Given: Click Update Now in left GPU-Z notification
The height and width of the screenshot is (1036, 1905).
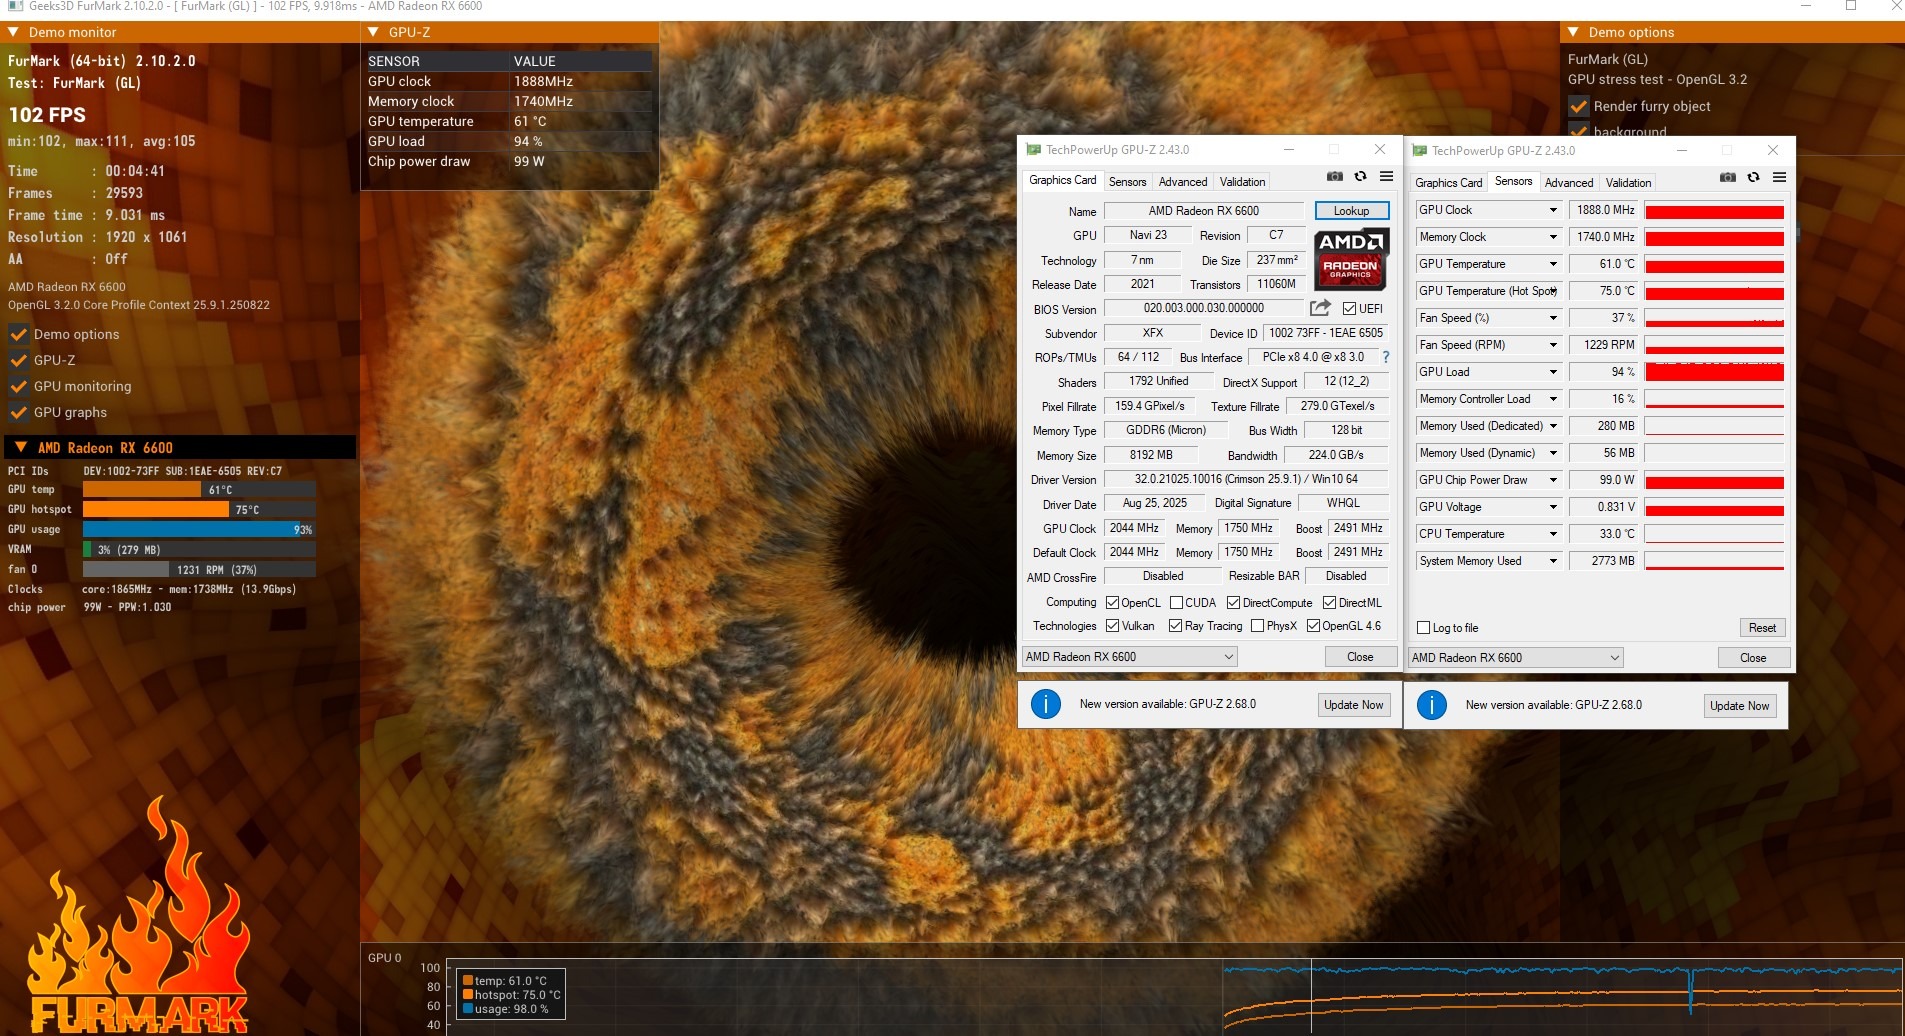Looking at the screenshot, I should click(x=1353, y=705).
